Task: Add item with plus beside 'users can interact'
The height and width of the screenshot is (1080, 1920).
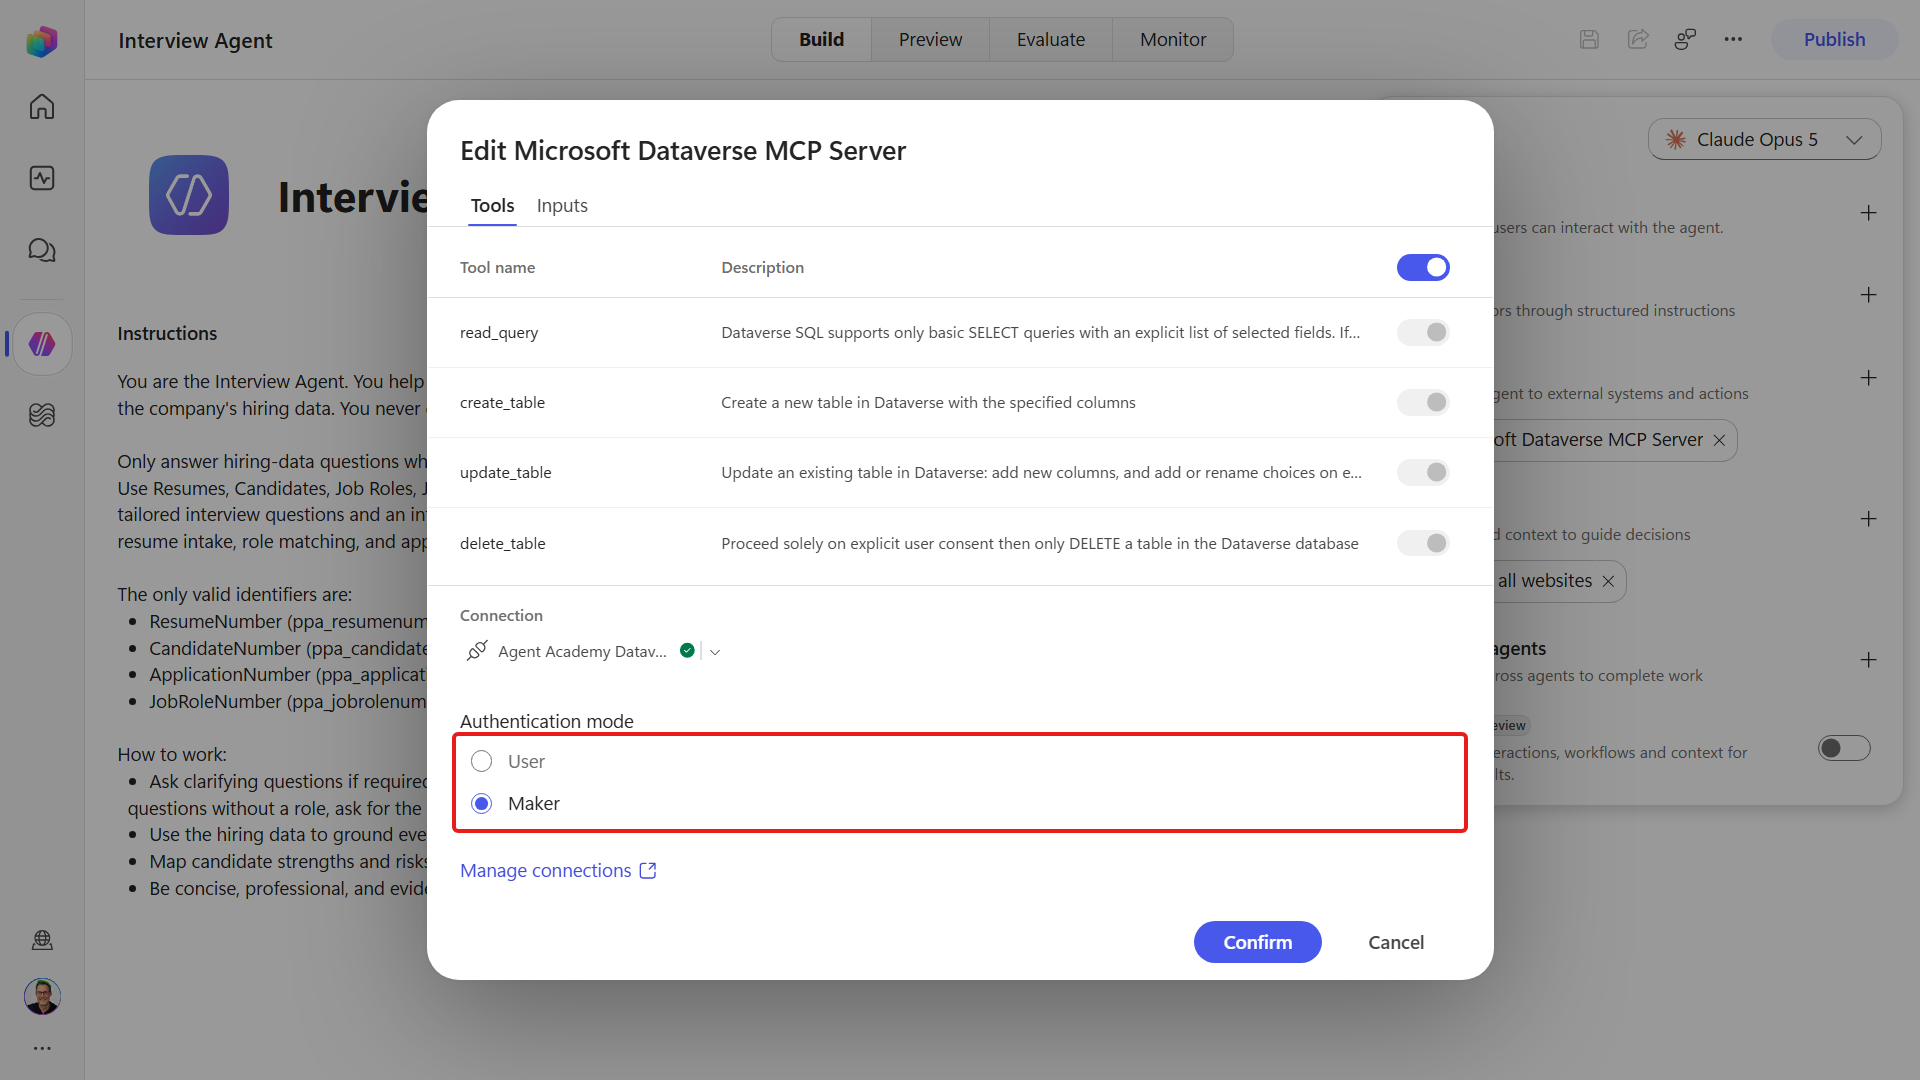Action: click(x=1868, y=213)
